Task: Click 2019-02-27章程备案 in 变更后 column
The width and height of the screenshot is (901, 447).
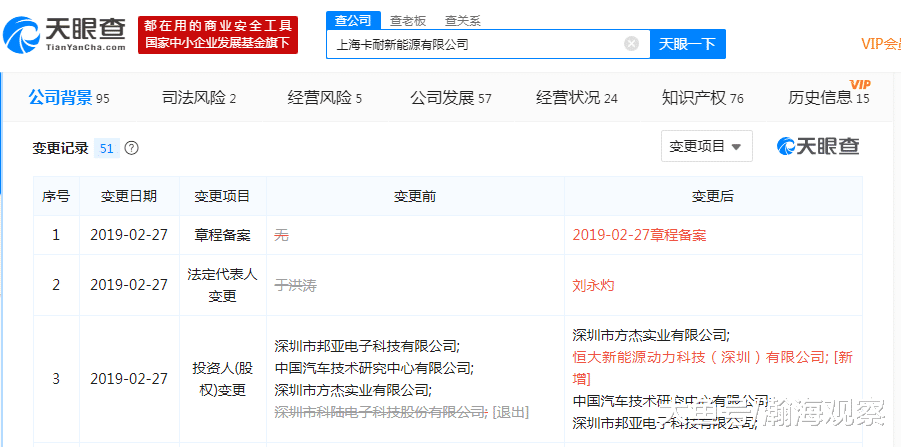Action: [640, 235]
